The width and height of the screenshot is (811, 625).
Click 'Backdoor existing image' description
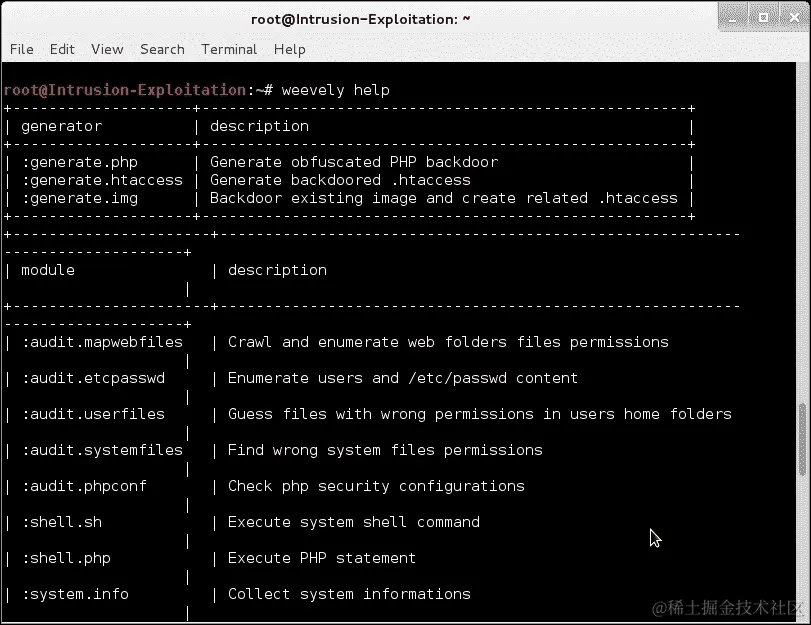click(444, 198)
